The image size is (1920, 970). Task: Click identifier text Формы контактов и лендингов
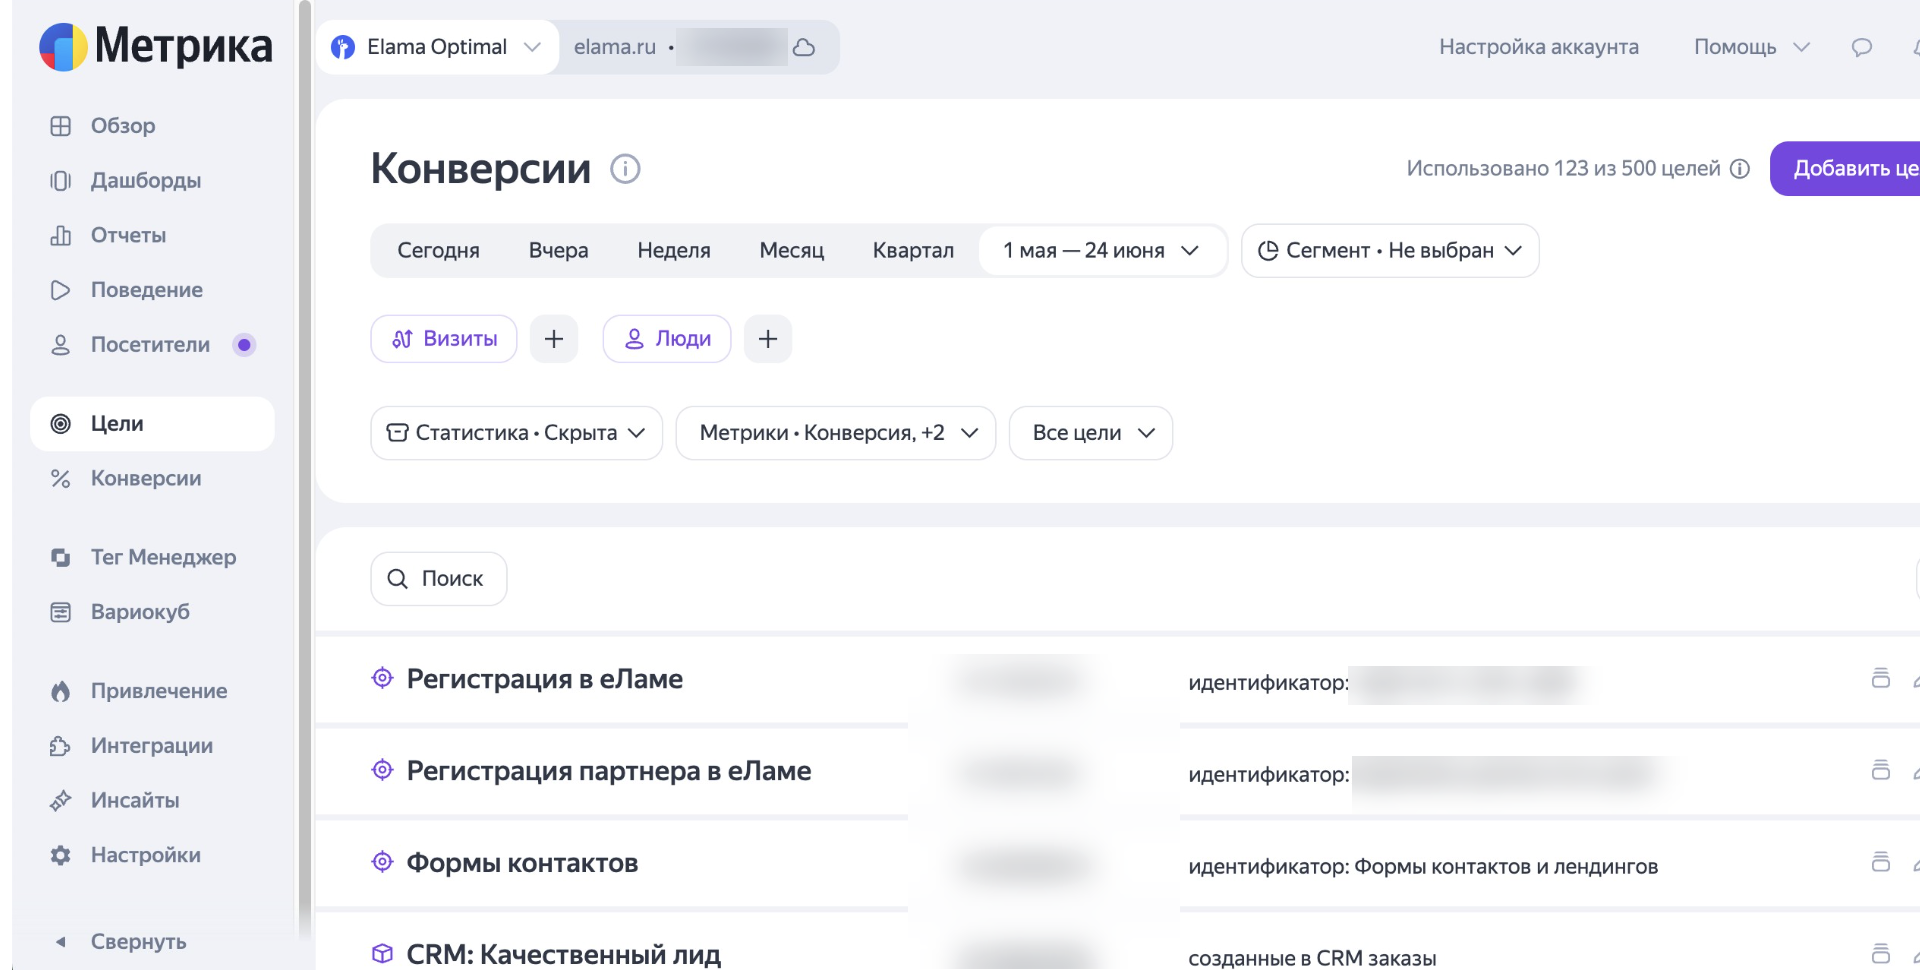1506,867
